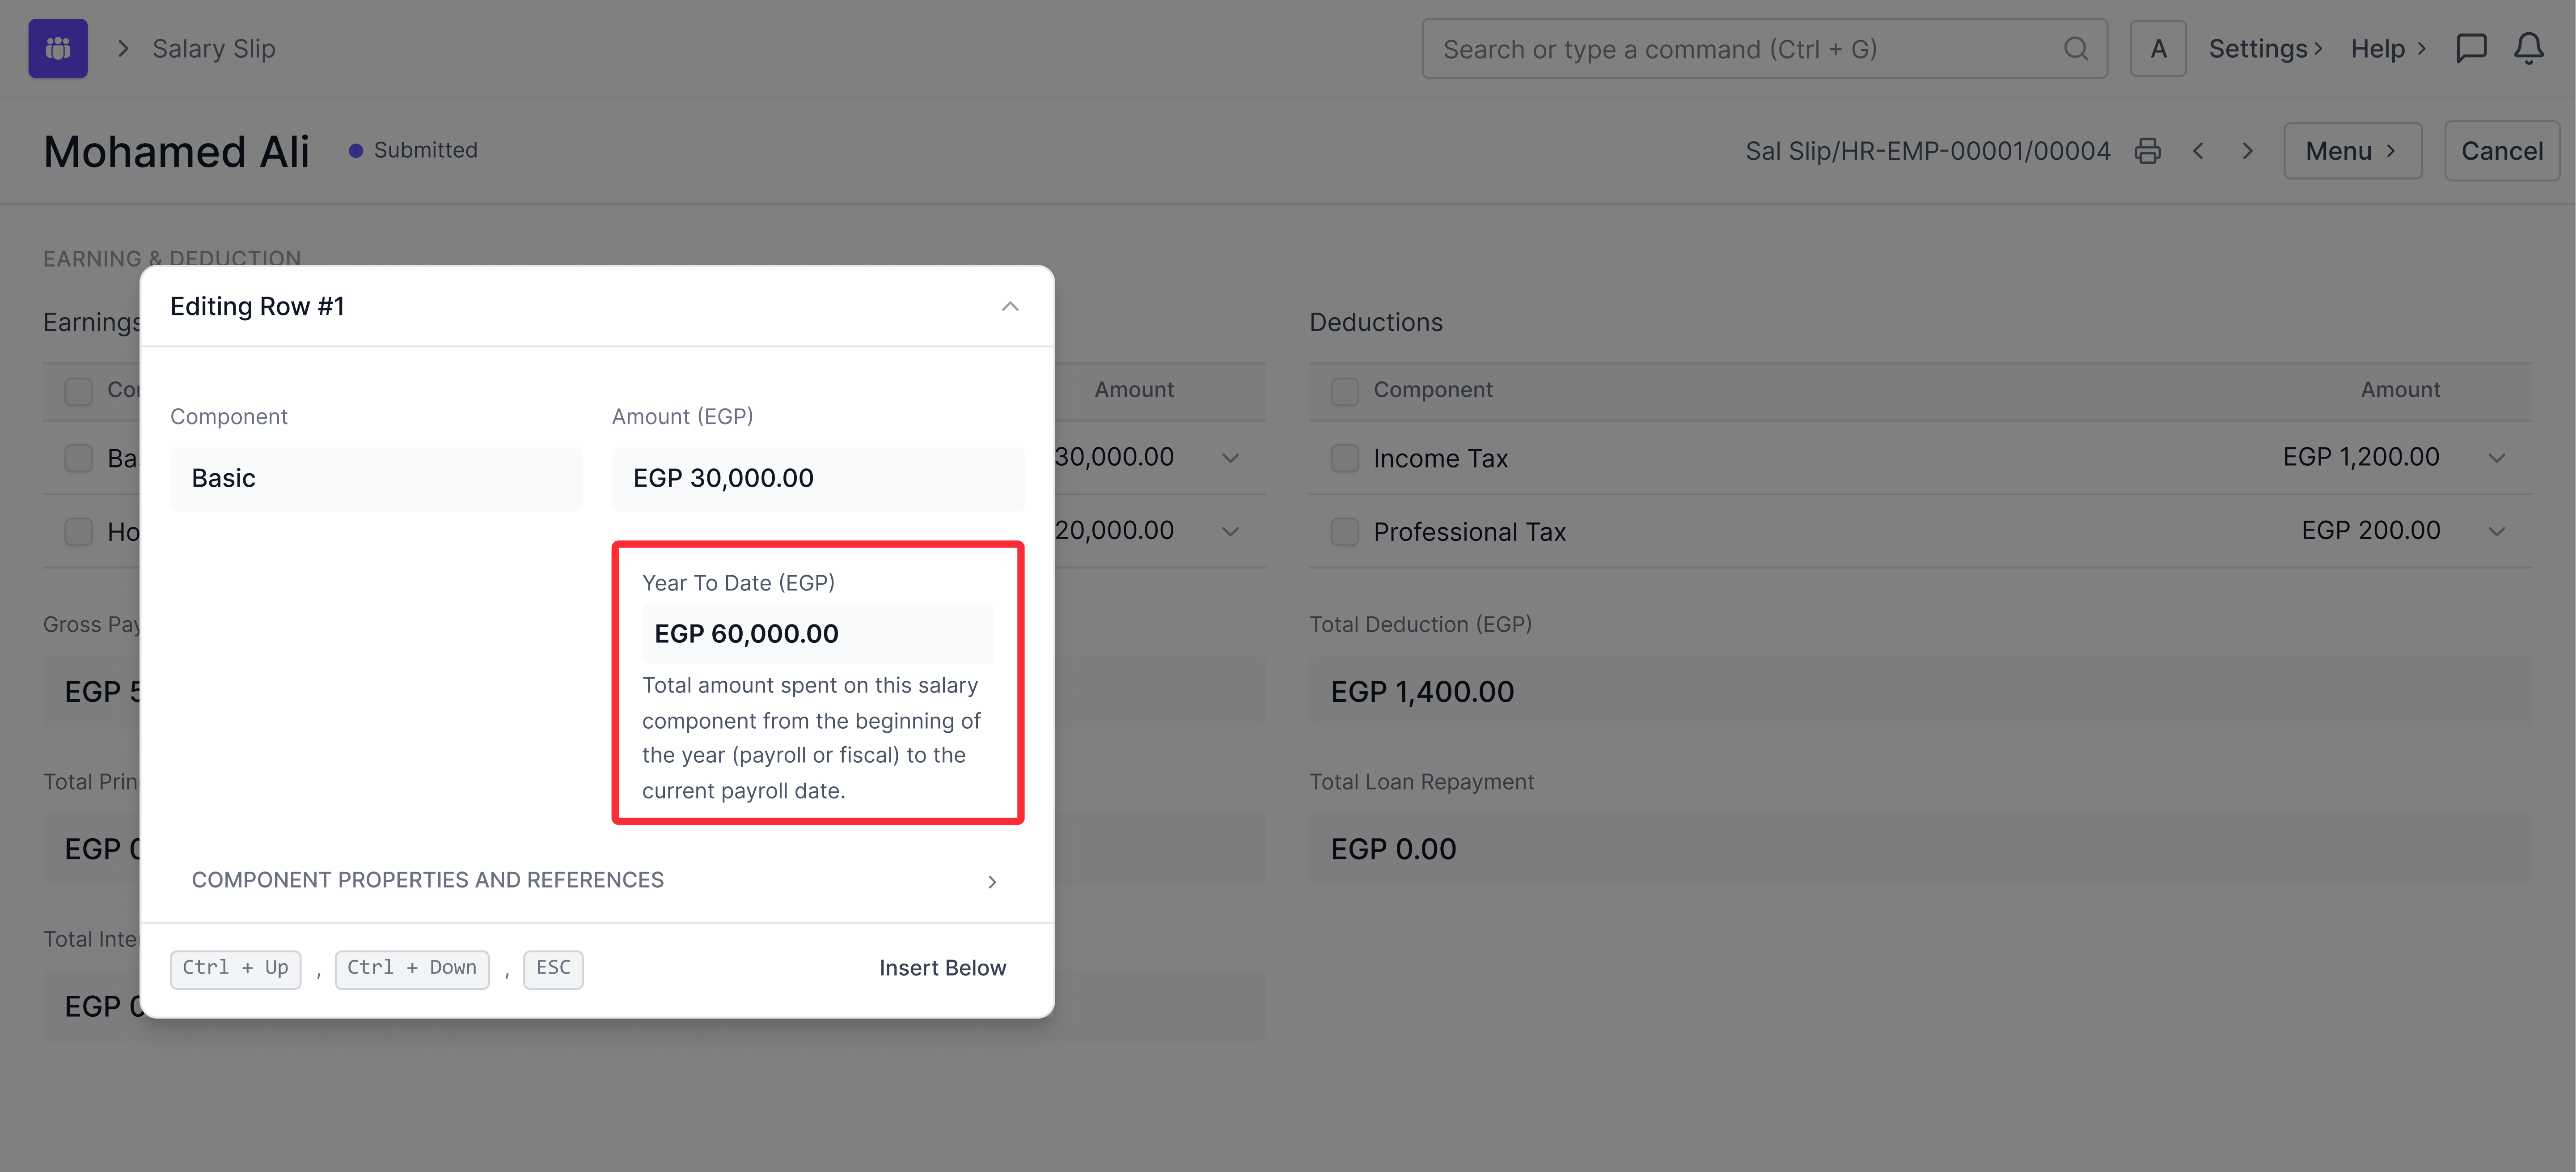The width and height of the screenshot is (2576, 1172).
Task: Go to next salary slip
Action: coord(2247,151)
